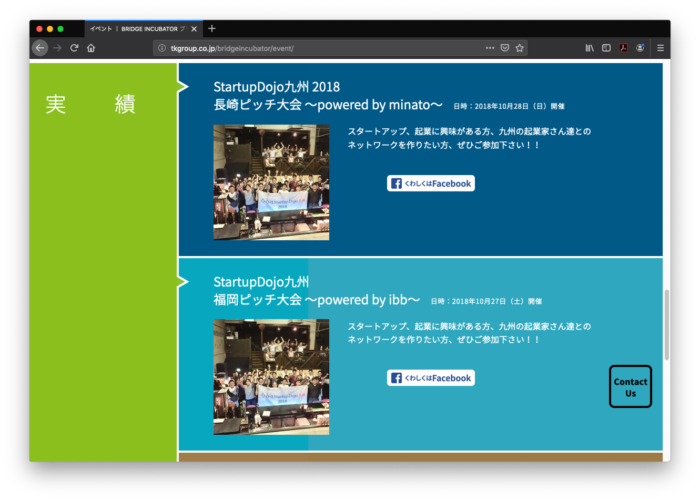Toggle the sidebar view icon

pyautogui.click(x=606, y=48)
